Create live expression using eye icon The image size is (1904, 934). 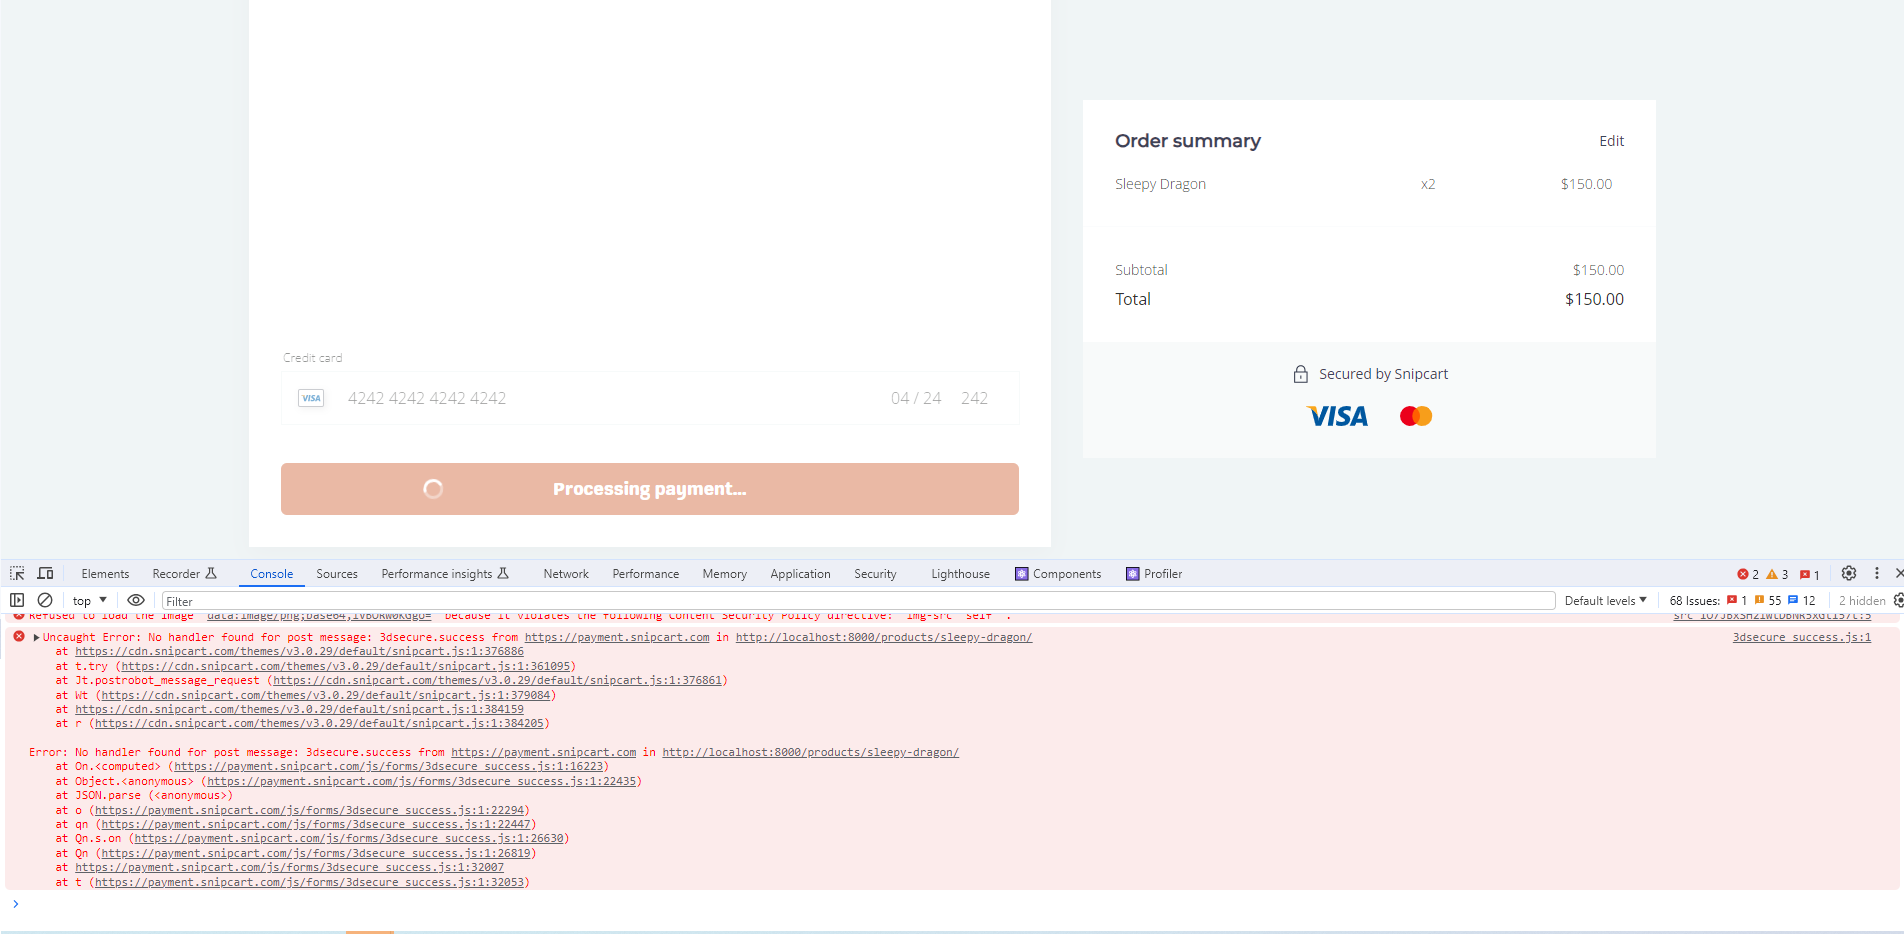136,600
